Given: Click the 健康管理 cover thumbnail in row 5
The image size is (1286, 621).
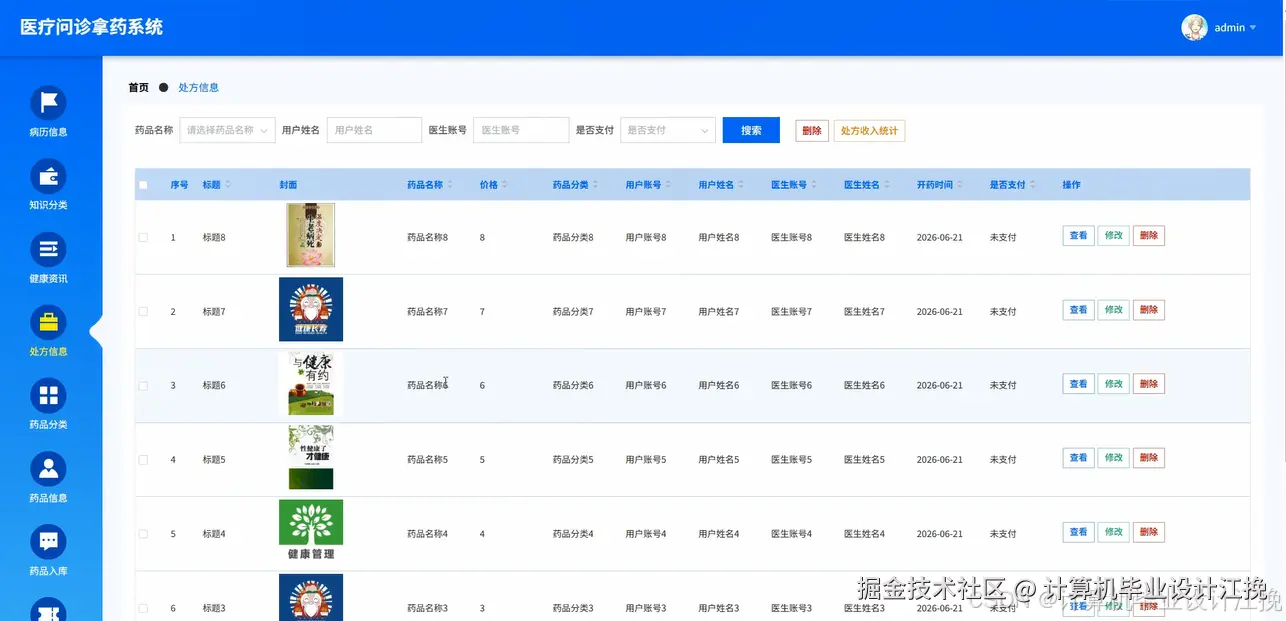Looking at the screenshot, I should click(x=310, y=533).
